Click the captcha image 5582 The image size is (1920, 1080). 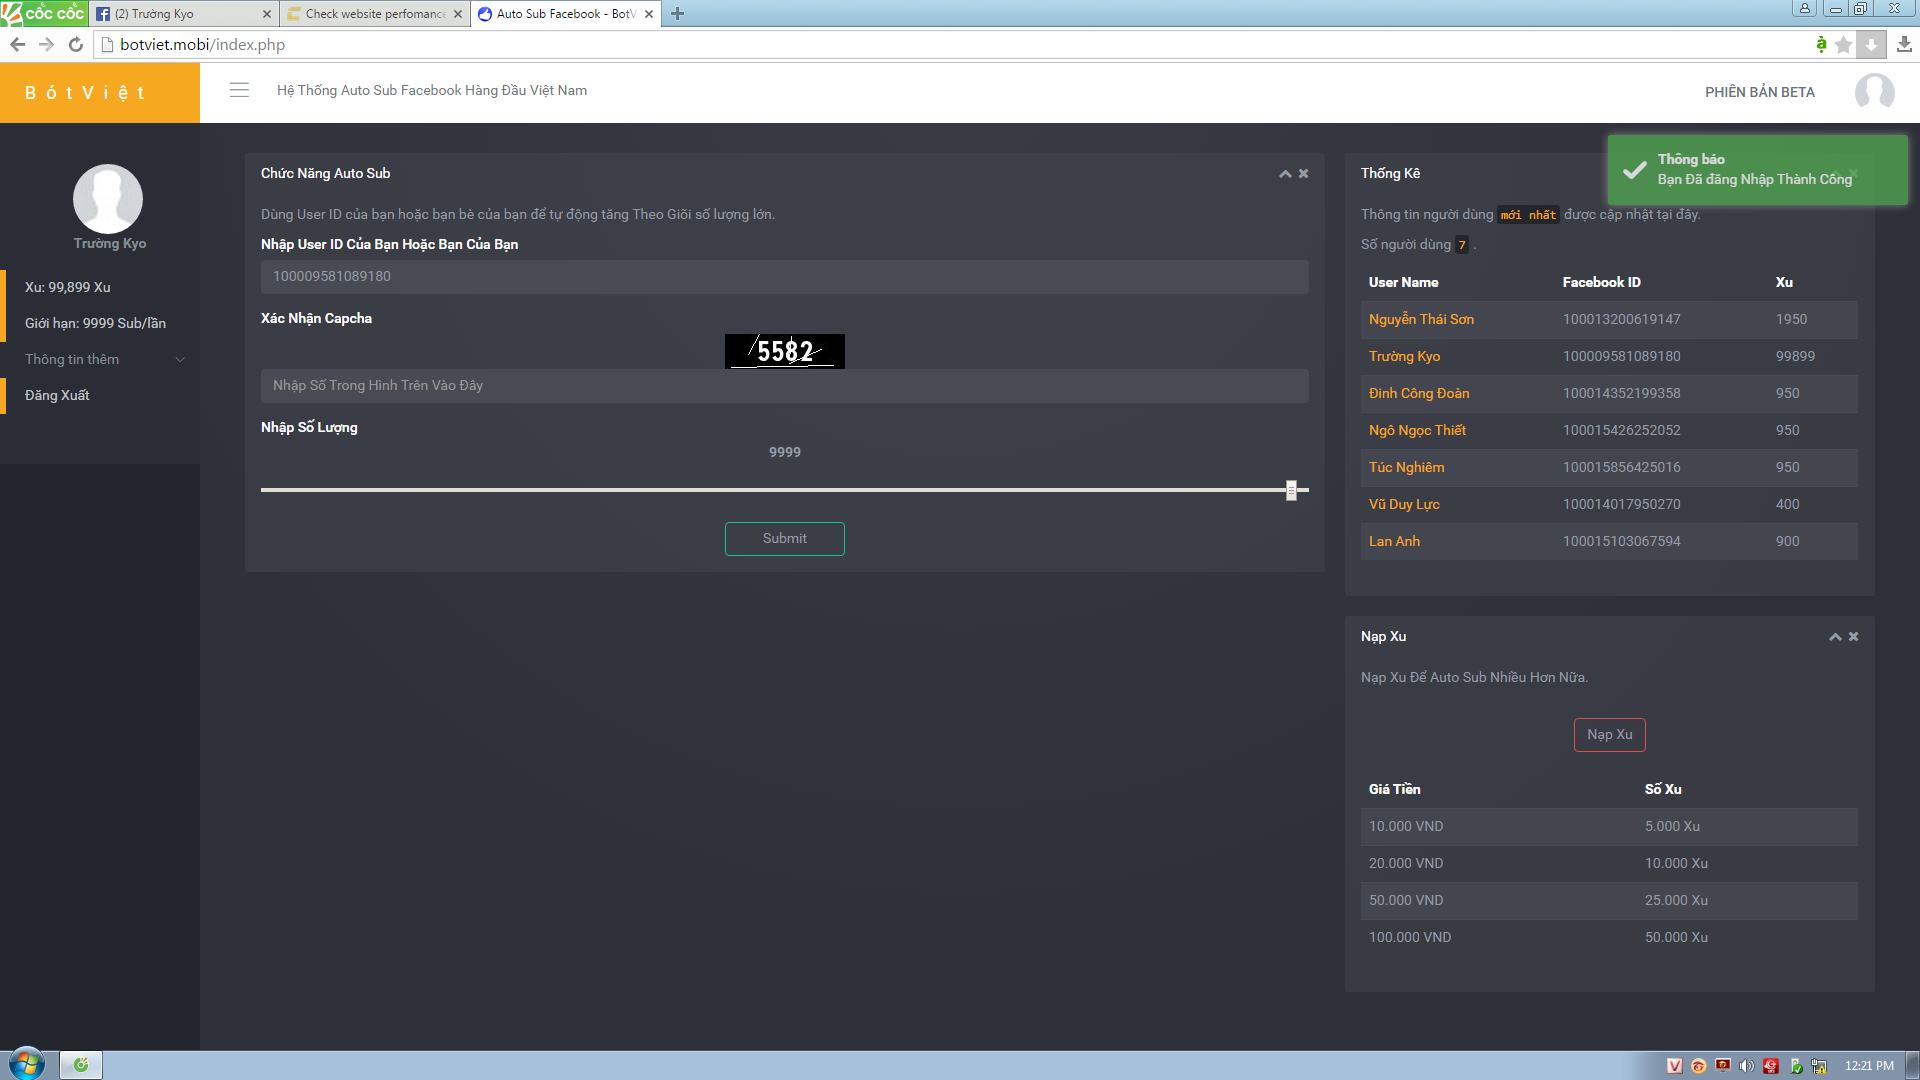(784, 351)
